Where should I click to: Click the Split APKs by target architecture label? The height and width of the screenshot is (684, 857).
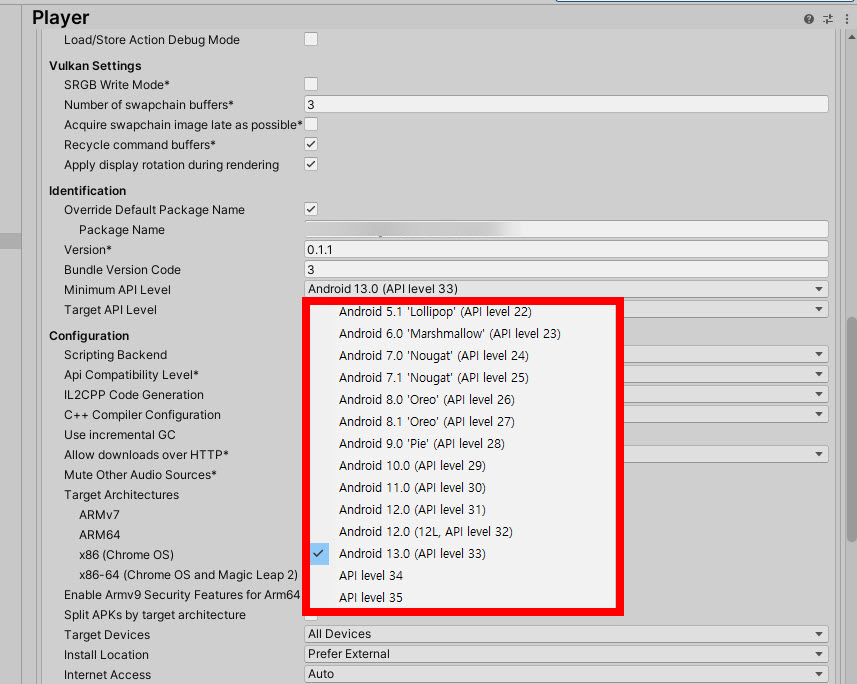155,615
